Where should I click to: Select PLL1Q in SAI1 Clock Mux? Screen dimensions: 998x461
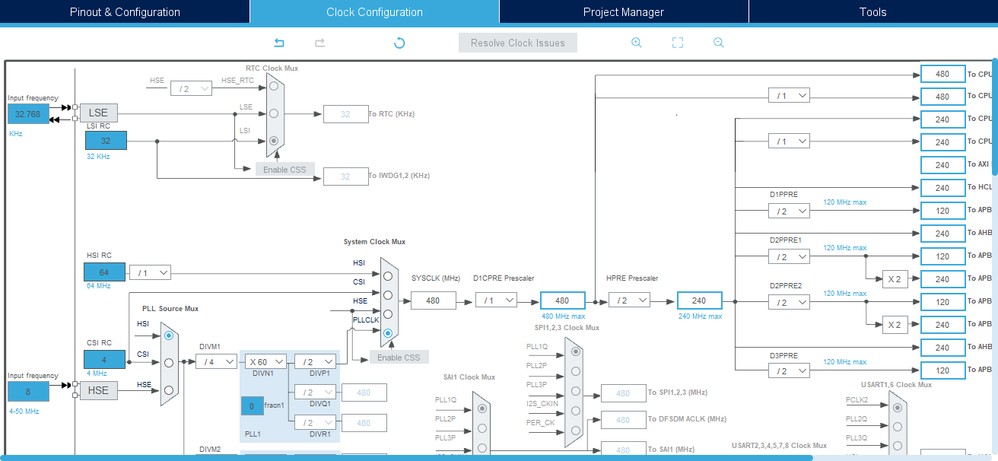tap(482, 408)
